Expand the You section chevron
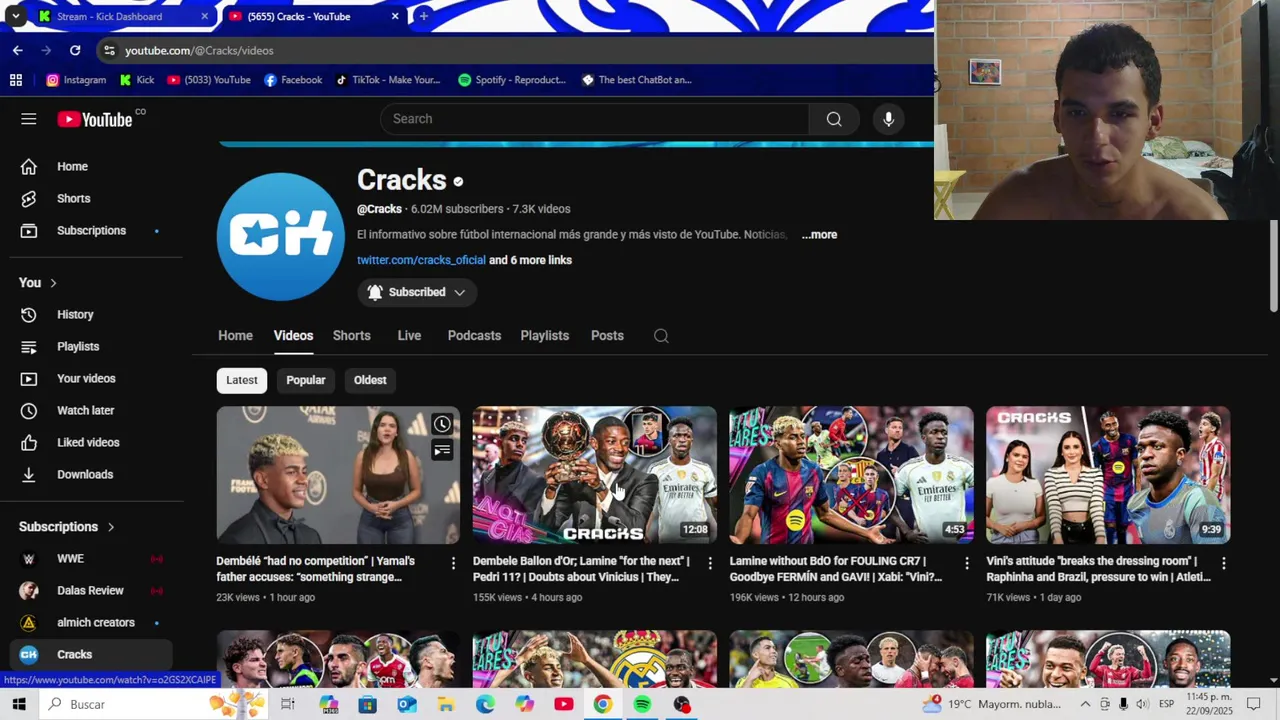 click(53, 283)
